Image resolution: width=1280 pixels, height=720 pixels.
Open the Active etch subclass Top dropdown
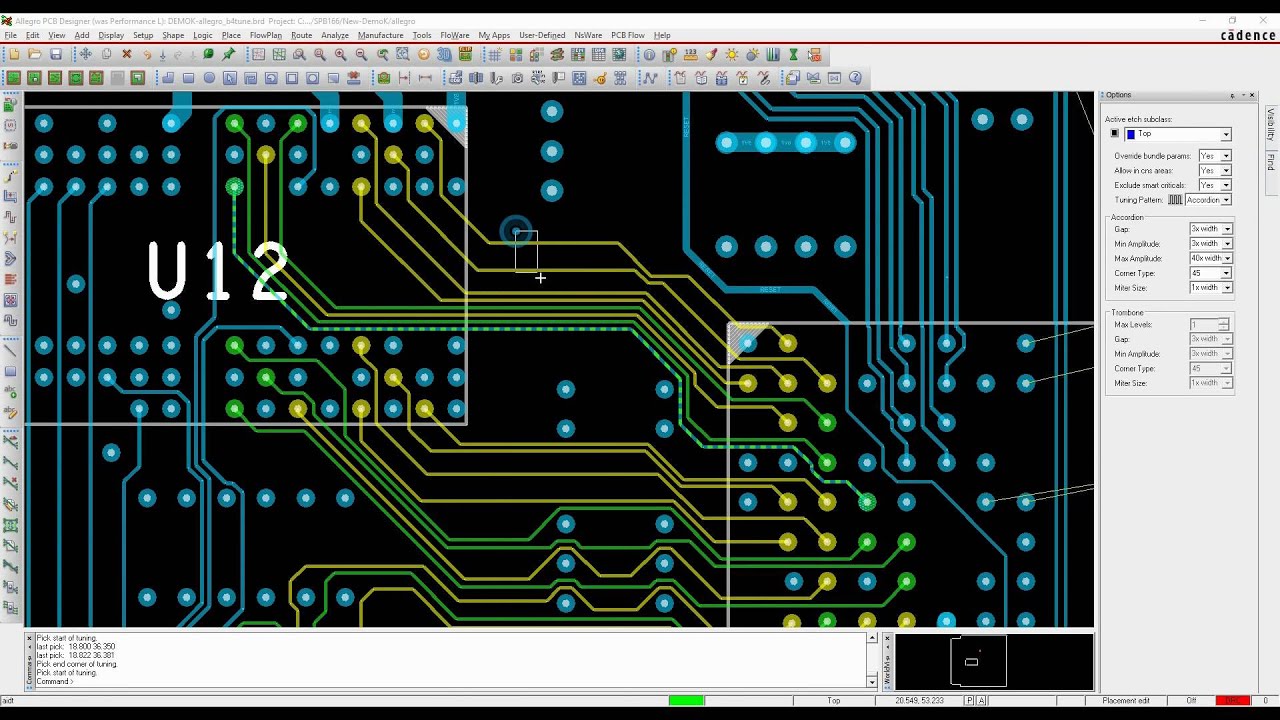[1226, 134]
